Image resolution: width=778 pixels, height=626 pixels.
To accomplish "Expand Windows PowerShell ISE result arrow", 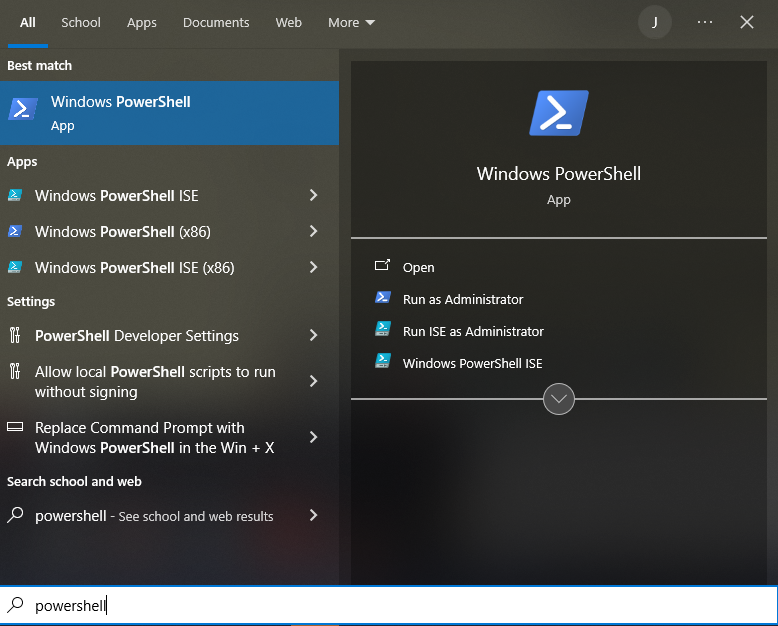I will (x=313, y=195).
